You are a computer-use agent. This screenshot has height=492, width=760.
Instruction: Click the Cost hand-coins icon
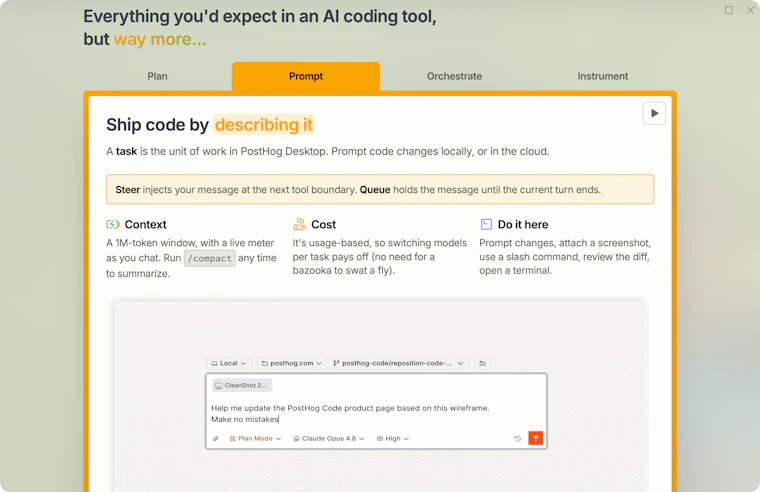(300, 224)
